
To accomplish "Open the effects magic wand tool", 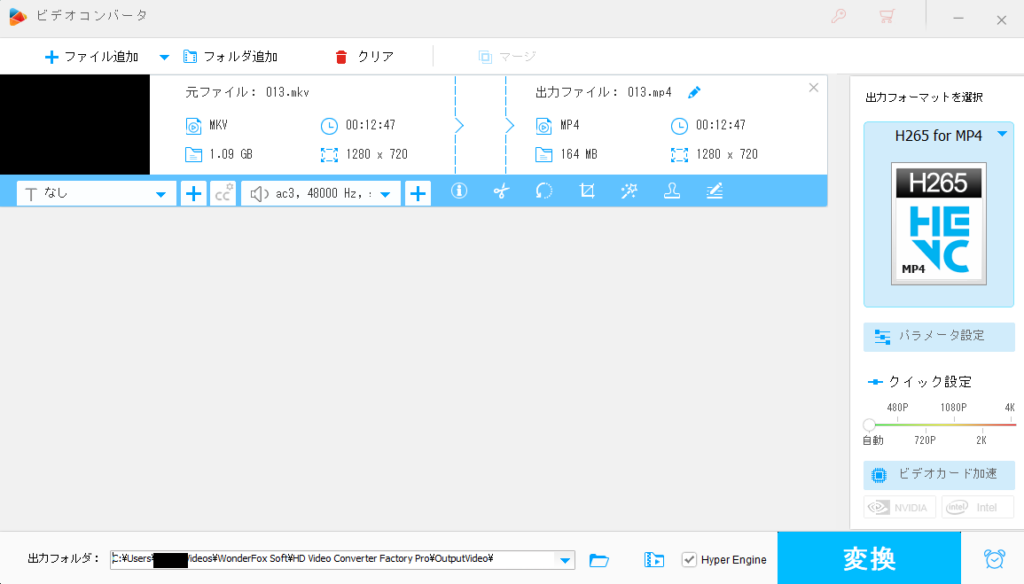I will 629,191.
